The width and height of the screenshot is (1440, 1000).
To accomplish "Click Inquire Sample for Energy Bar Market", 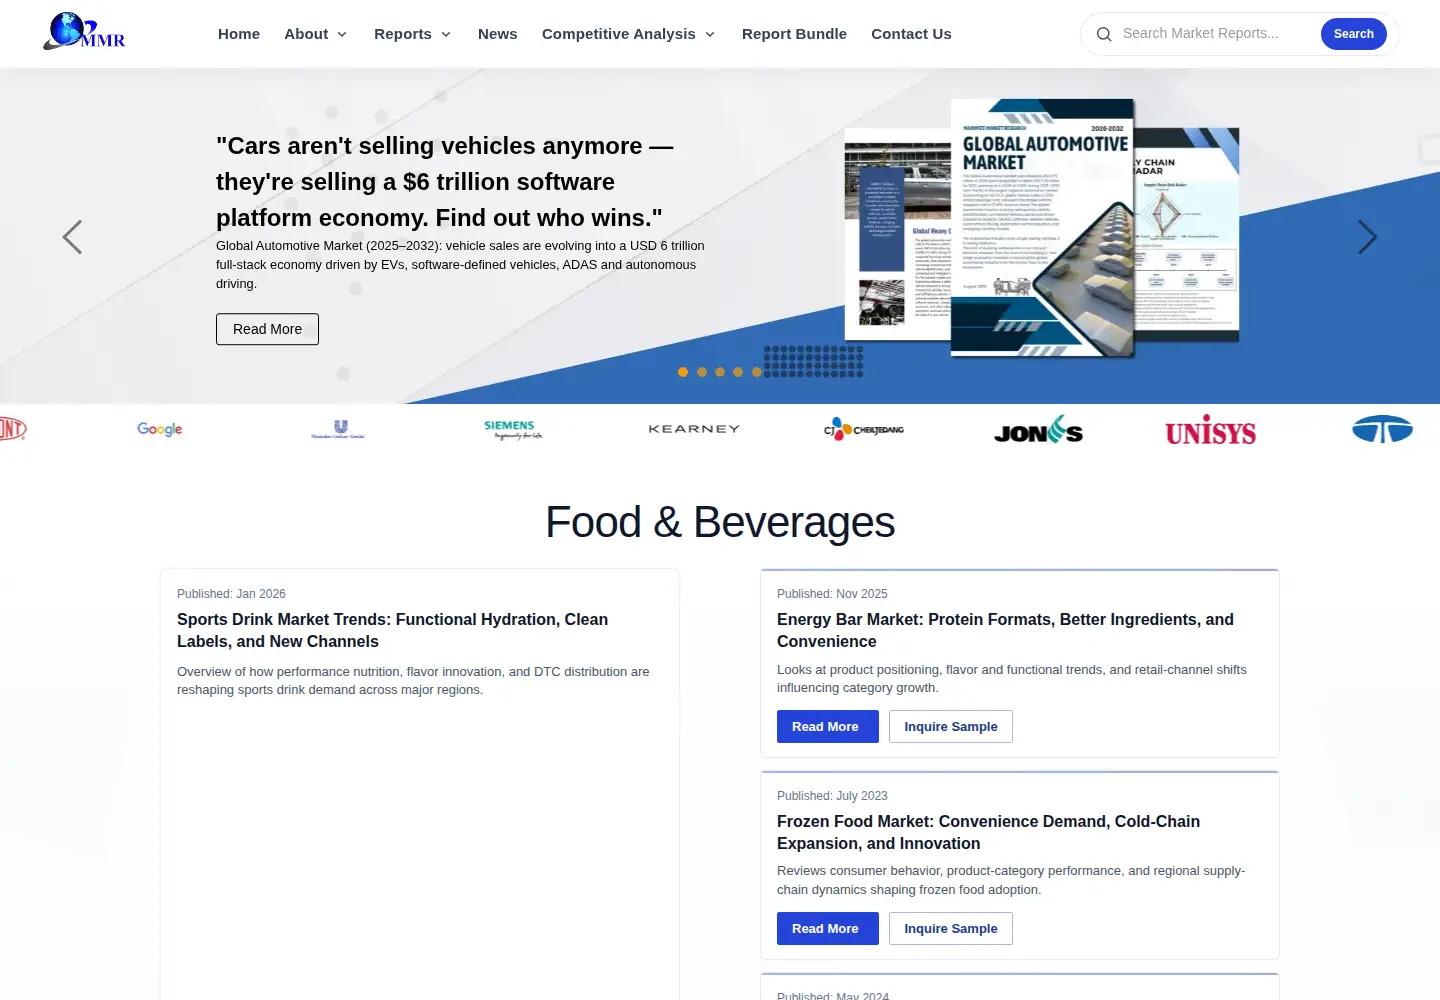I will 951,727.
